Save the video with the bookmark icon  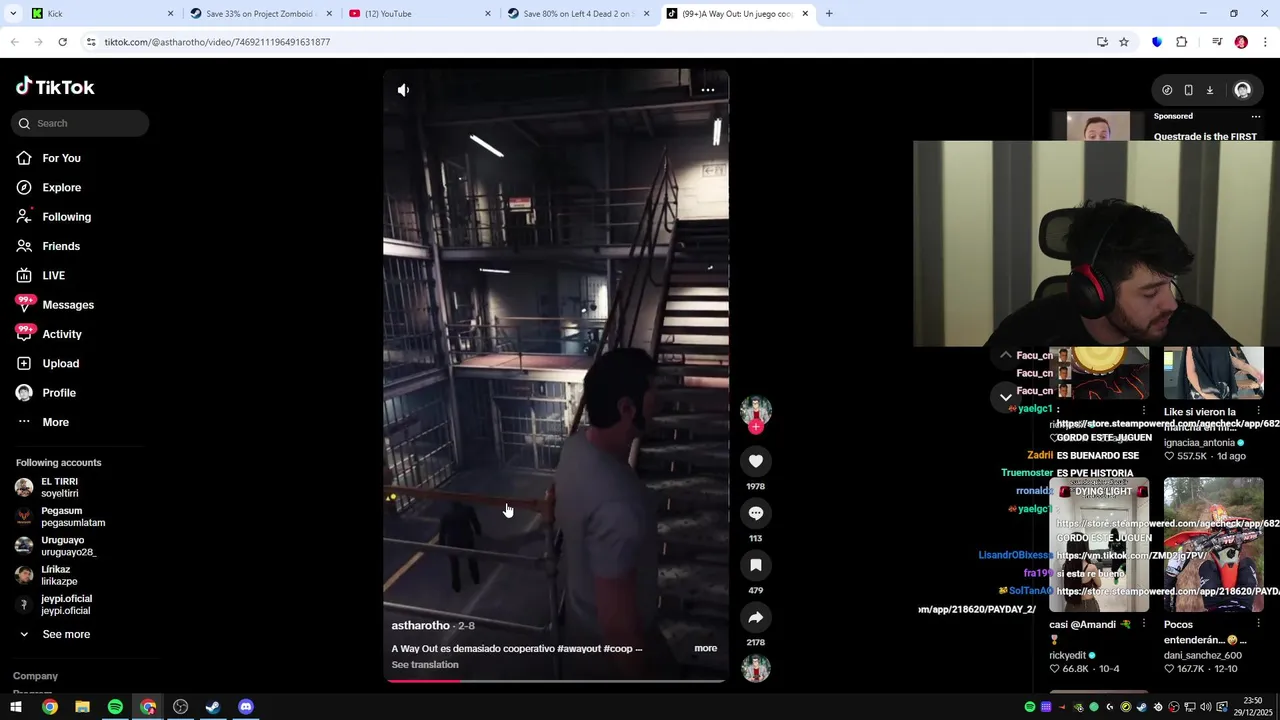point(756,565)
